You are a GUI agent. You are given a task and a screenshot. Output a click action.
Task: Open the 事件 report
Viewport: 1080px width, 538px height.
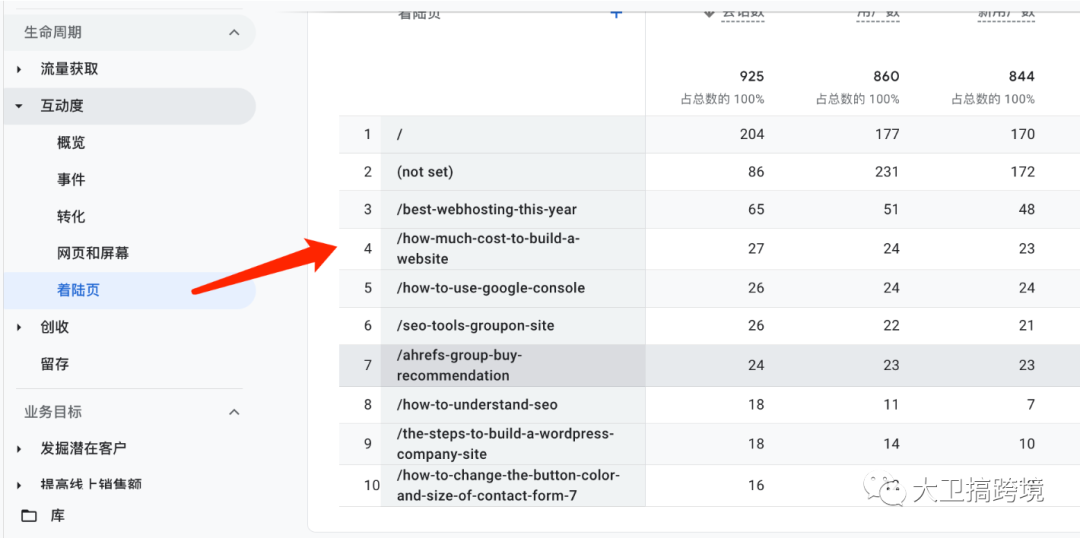pos(71,180)
